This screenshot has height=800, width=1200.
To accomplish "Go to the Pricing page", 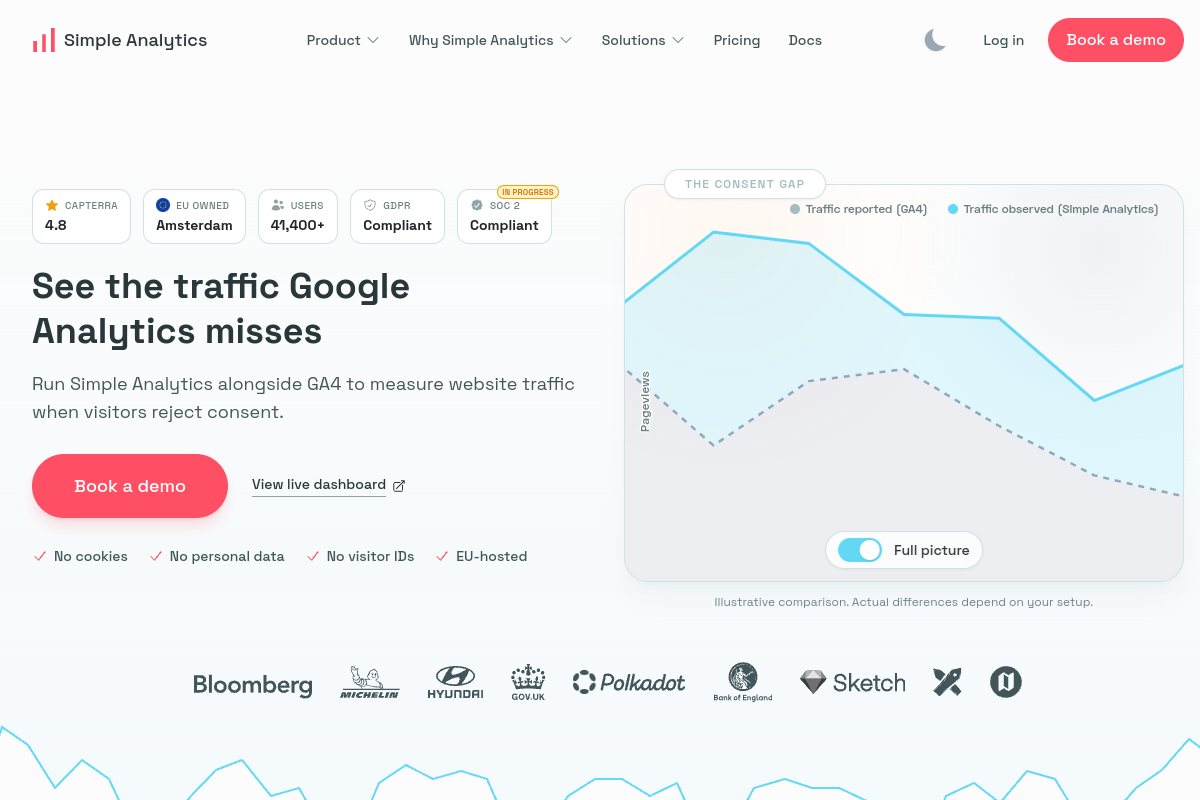I will (x=737, y=40).
